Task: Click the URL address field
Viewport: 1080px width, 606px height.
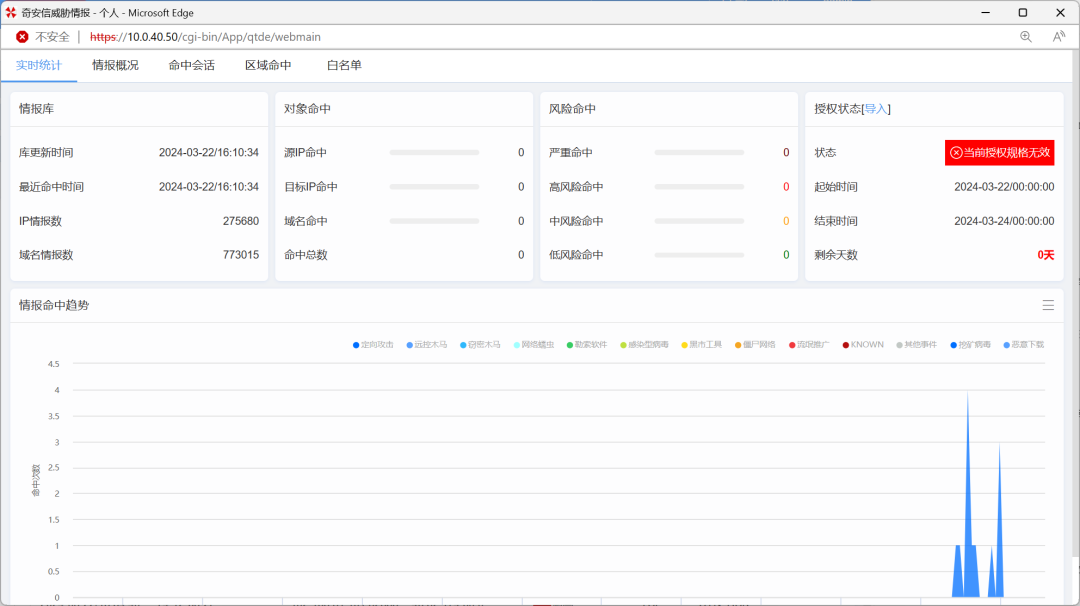Action: 205,36
